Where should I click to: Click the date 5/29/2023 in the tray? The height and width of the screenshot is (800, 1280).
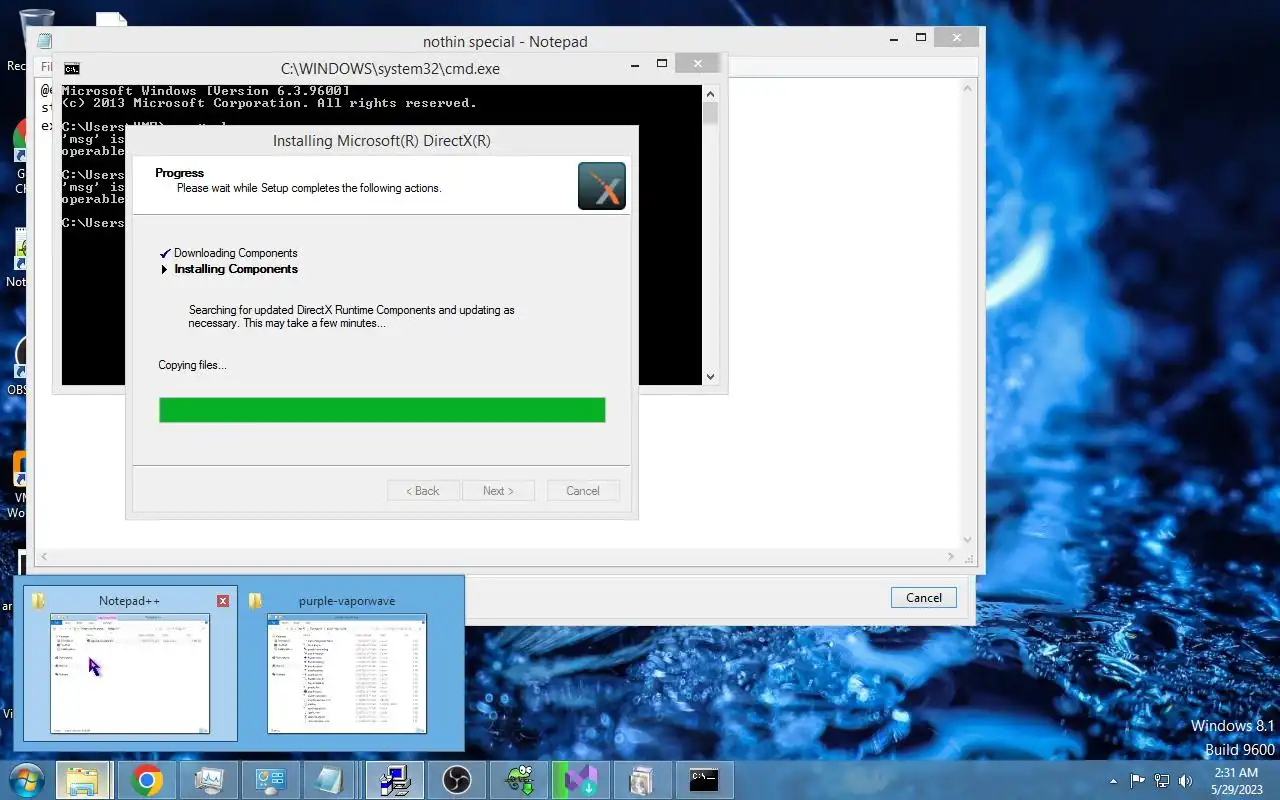click(1236, 789)
